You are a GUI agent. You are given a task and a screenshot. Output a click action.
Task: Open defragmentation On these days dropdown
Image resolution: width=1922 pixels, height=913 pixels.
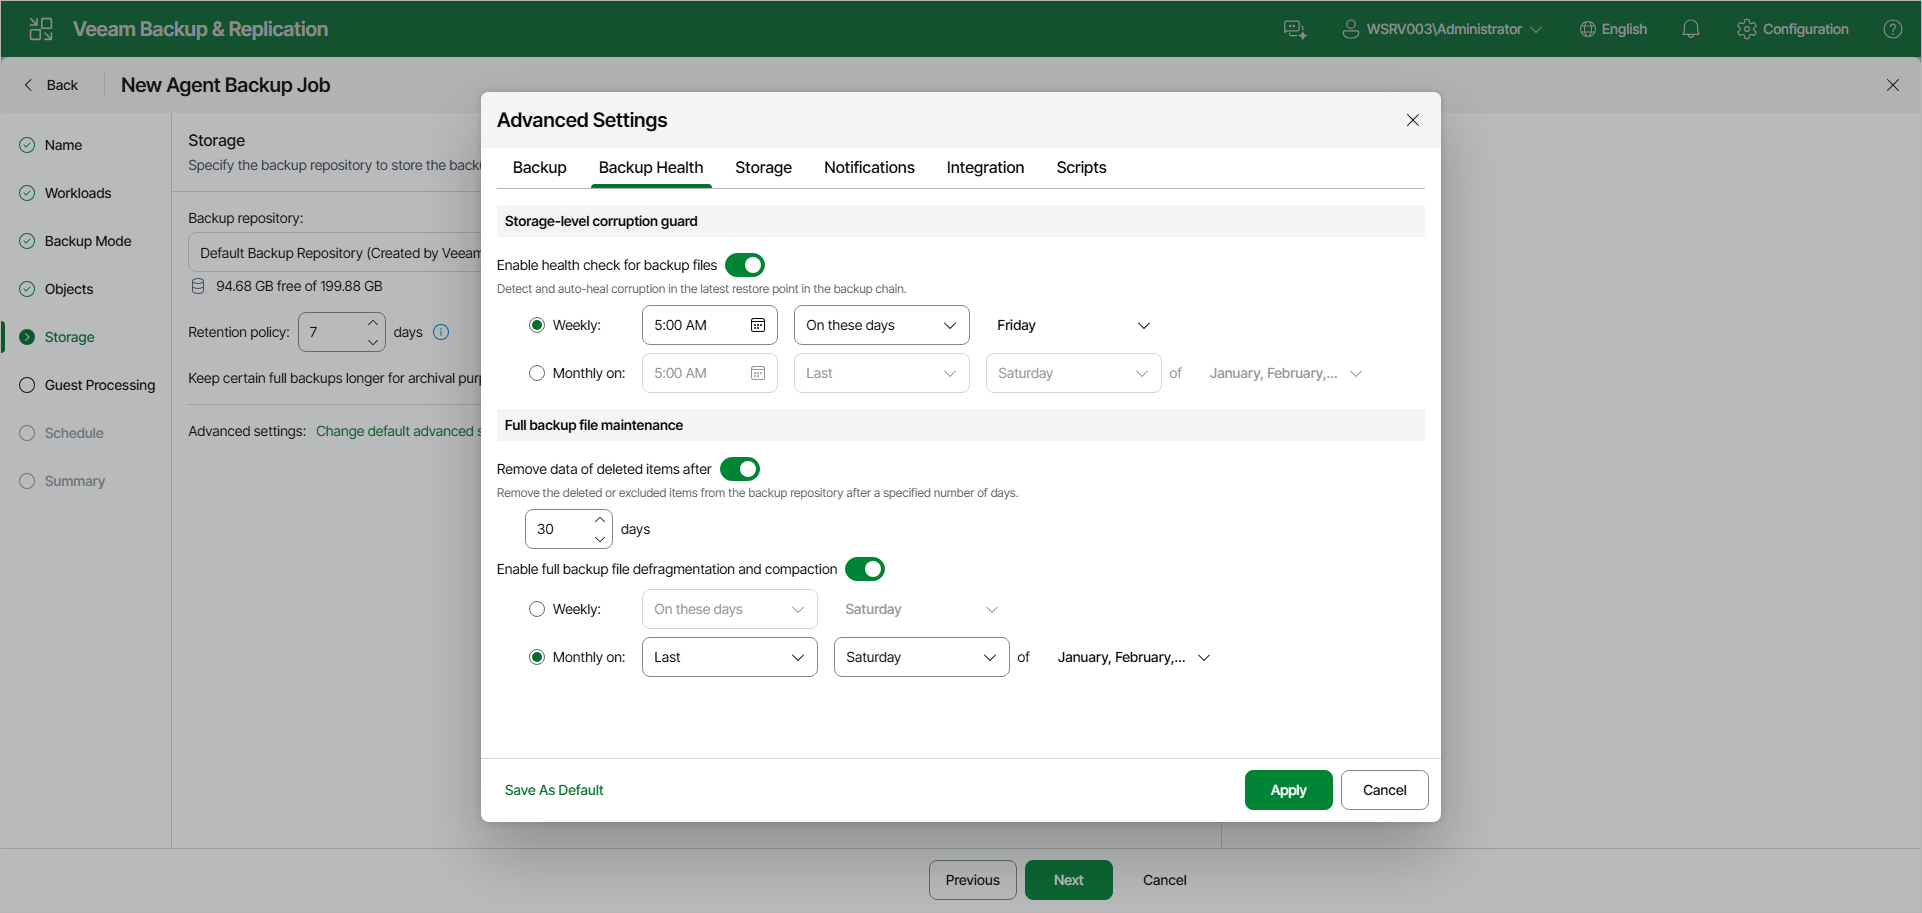click(730, 609)
